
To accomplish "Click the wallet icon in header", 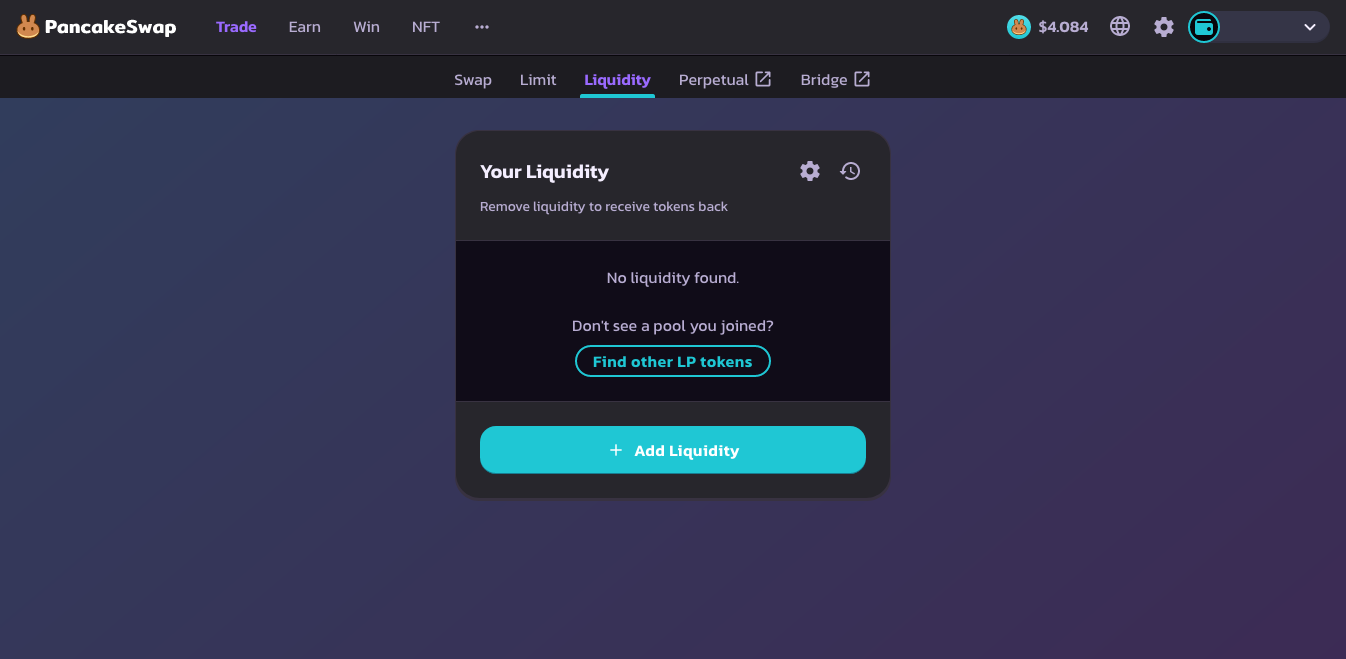I will click(1204, 27).
